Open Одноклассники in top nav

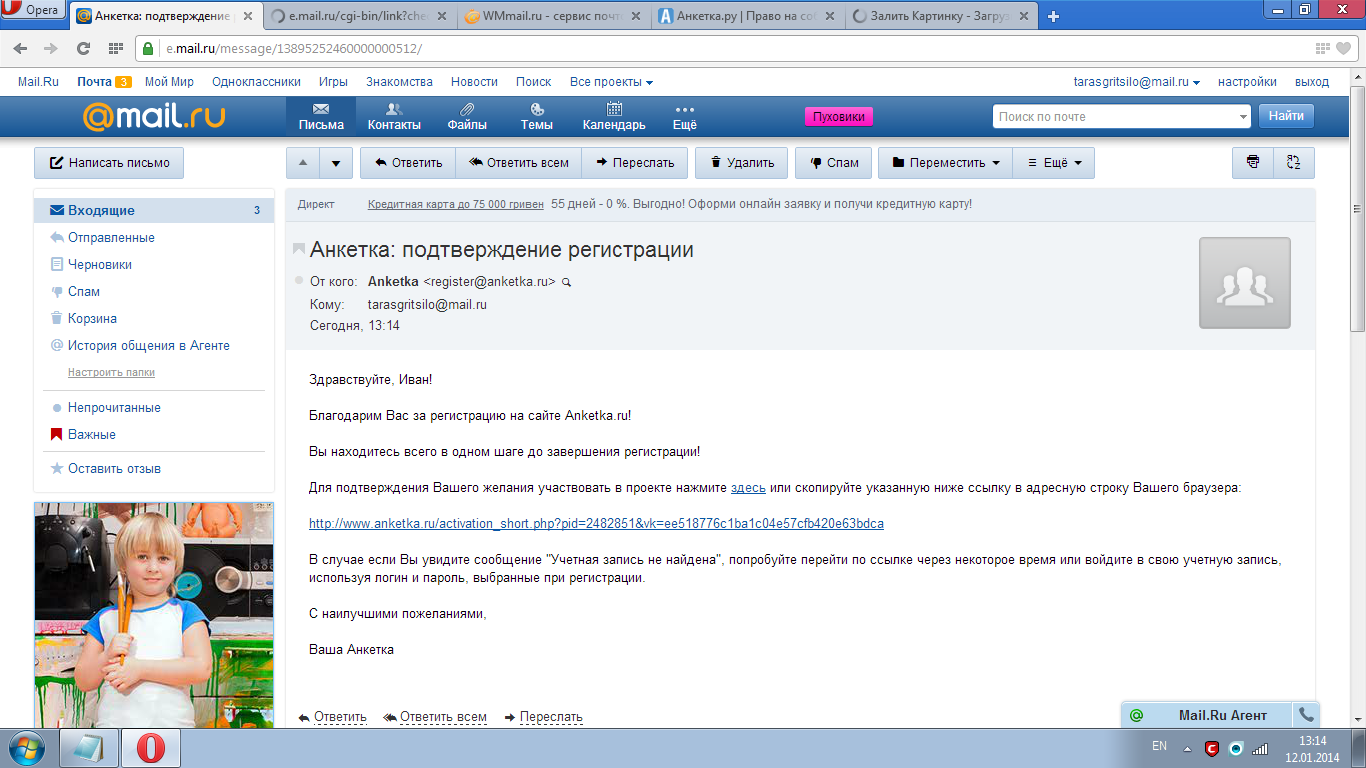point(257,82)
